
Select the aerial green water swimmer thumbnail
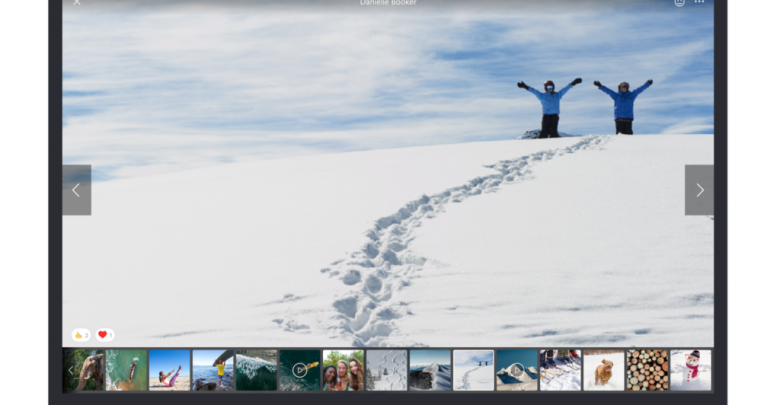(126, 370)
